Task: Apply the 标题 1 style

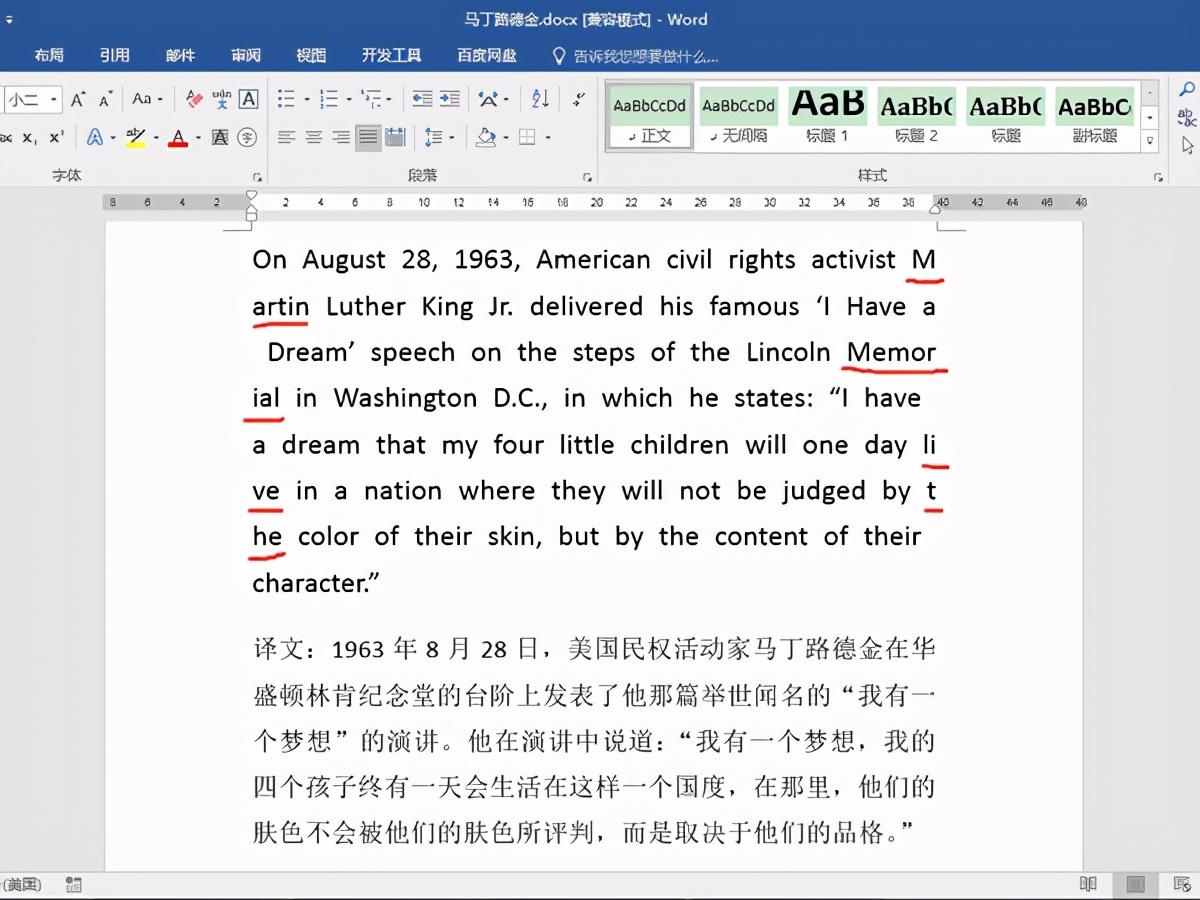Action: click(827, 116)
